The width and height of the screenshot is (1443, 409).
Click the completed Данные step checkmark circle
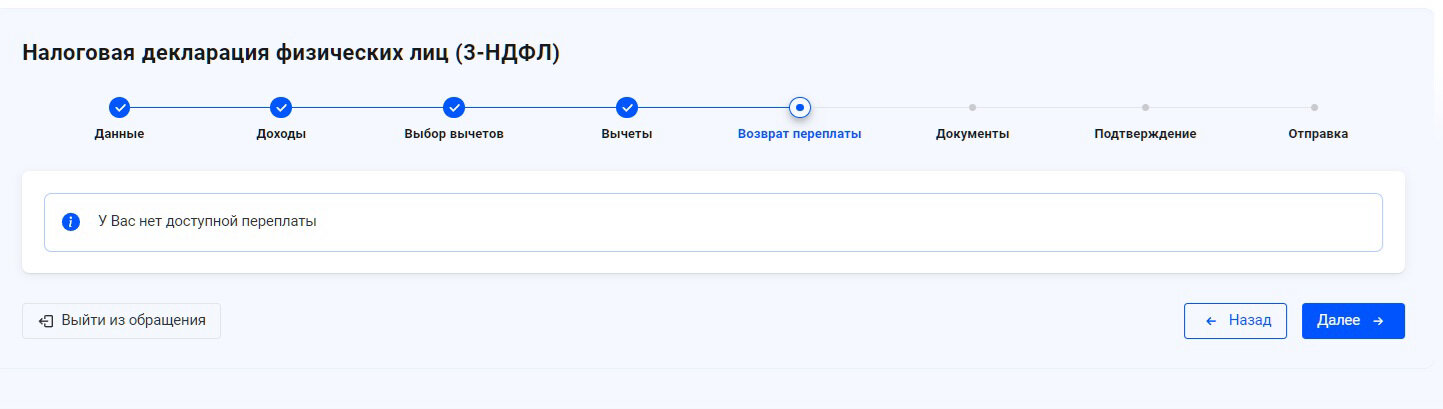tap(119, 107)
